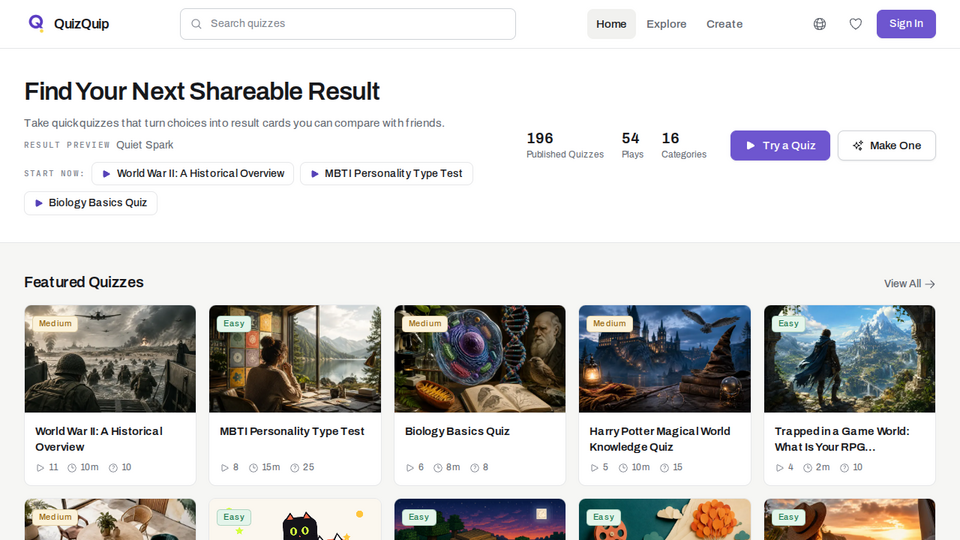Viewport: 960px width, 540px height.
Task: Click the View All arrow icon
Action: coord(930,284)
